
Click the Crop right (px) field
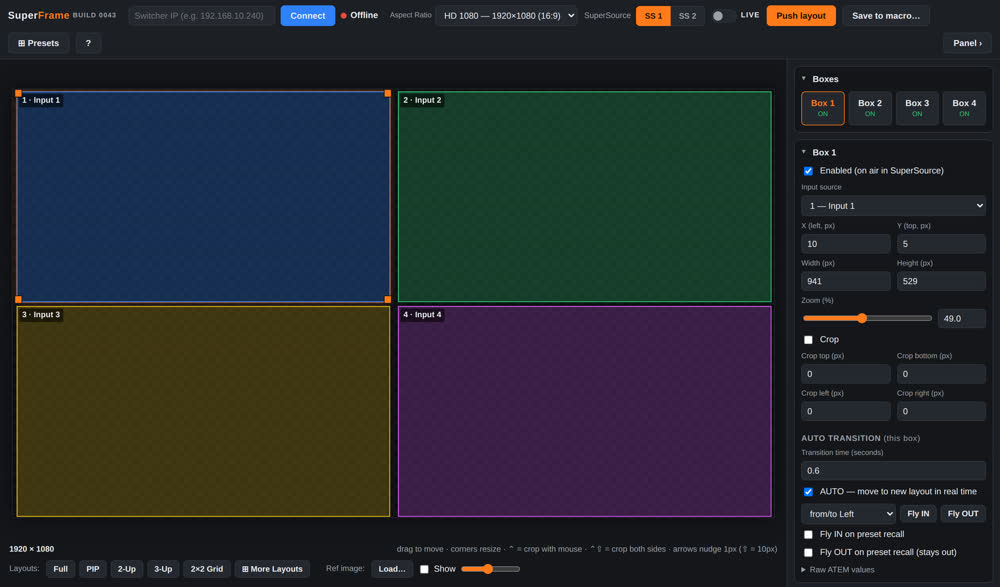tap(941, 411)
